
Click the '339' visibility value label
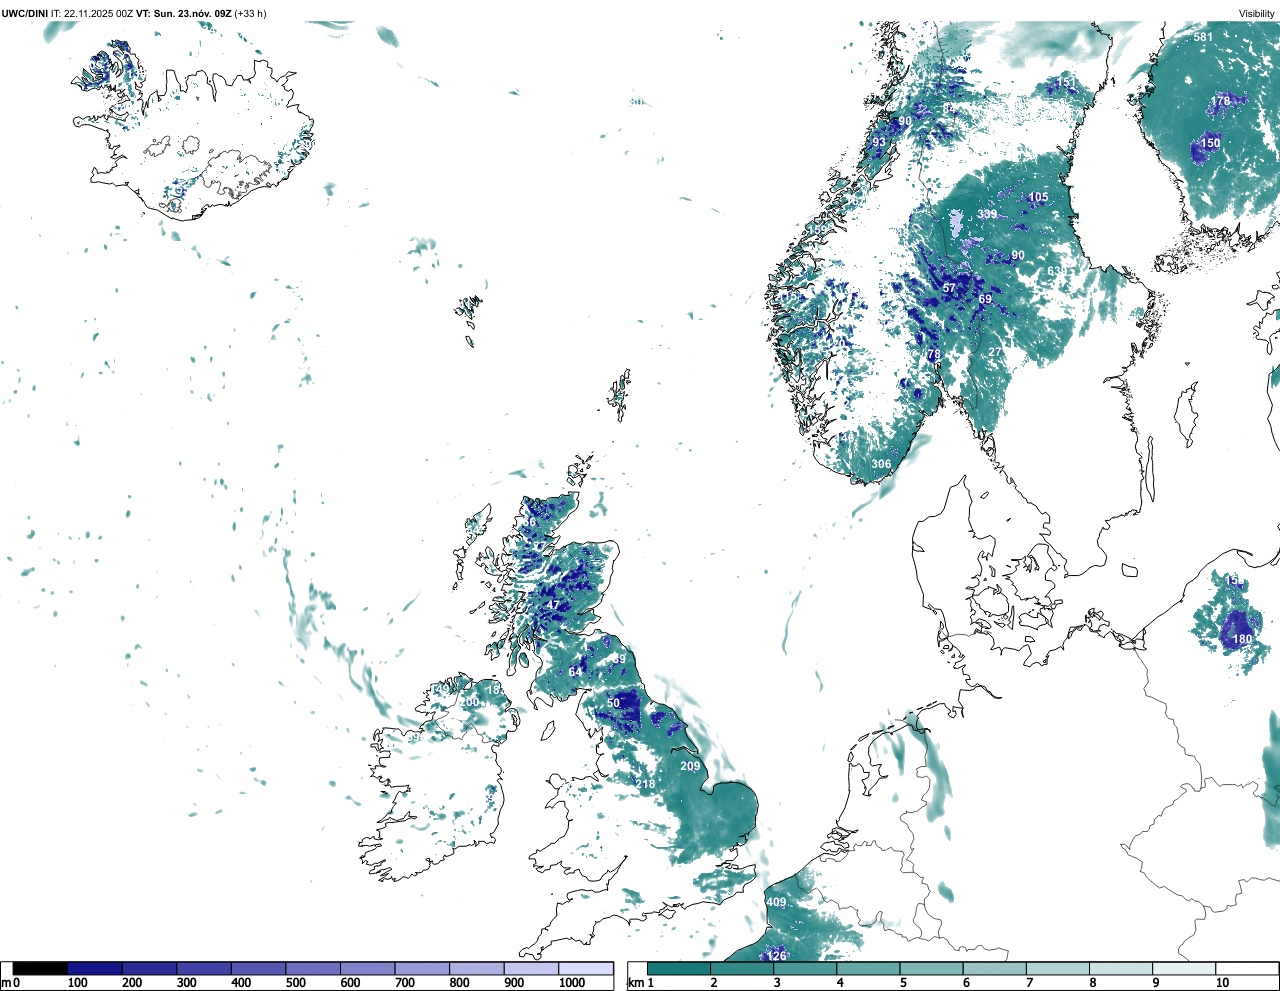pyautogui.click(x=987, y=214)
